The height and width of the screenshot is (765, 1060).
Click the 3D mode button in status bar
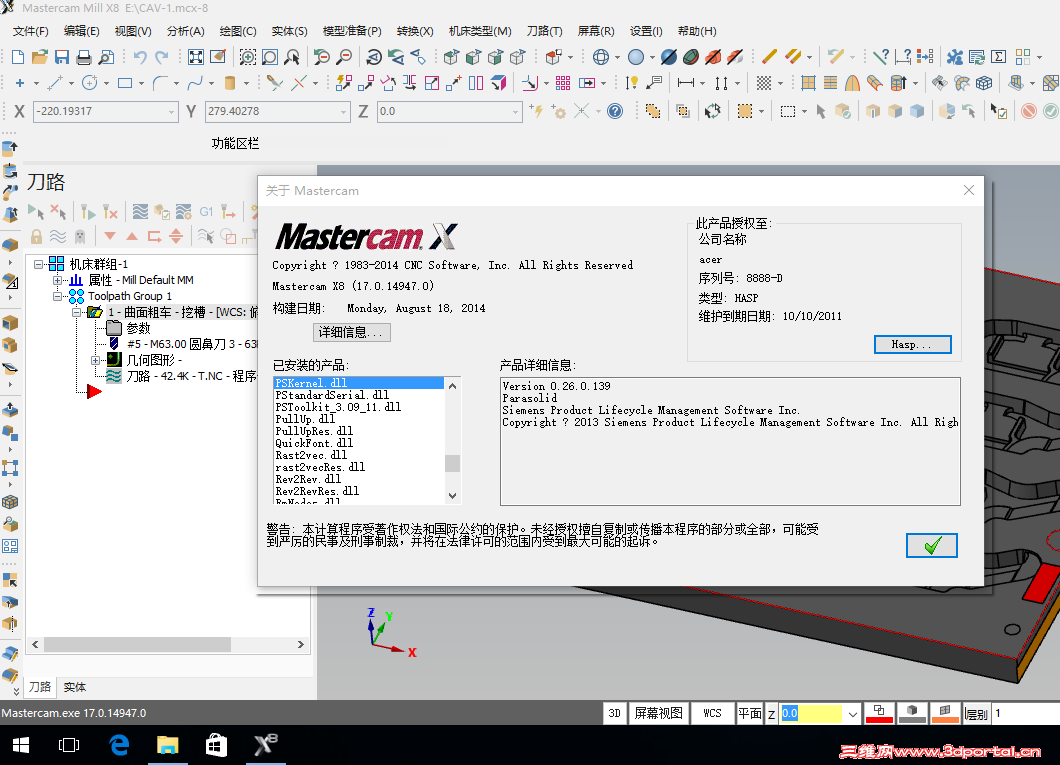pos(615,713)
